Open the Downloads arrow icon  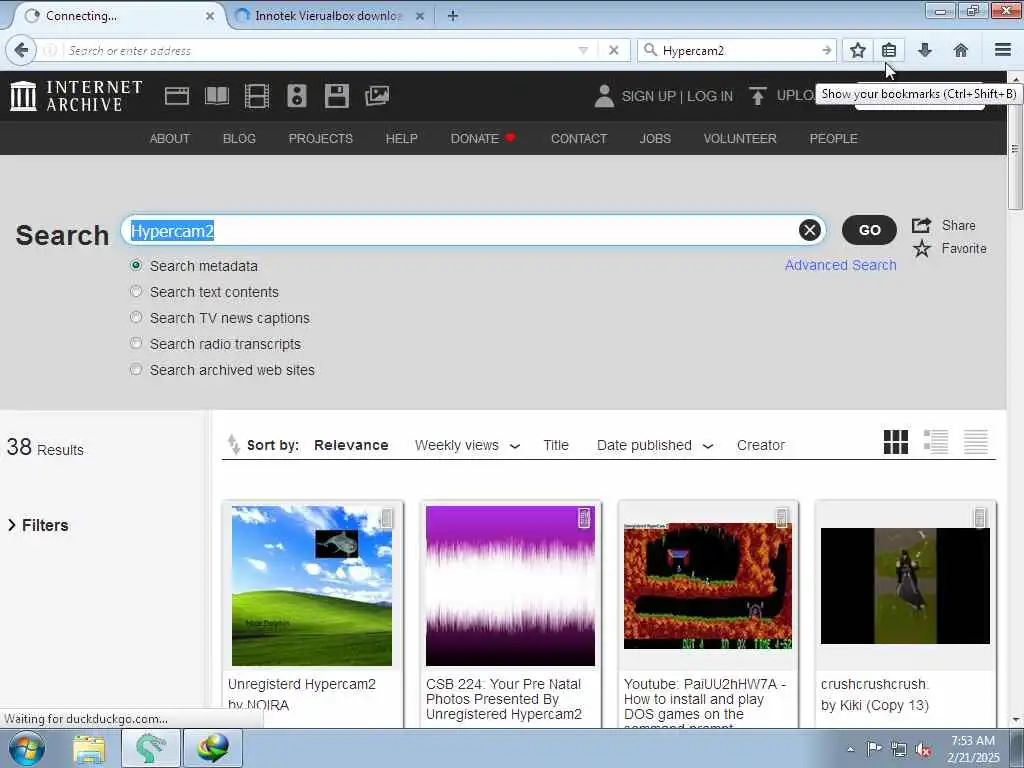click(925, 50)
